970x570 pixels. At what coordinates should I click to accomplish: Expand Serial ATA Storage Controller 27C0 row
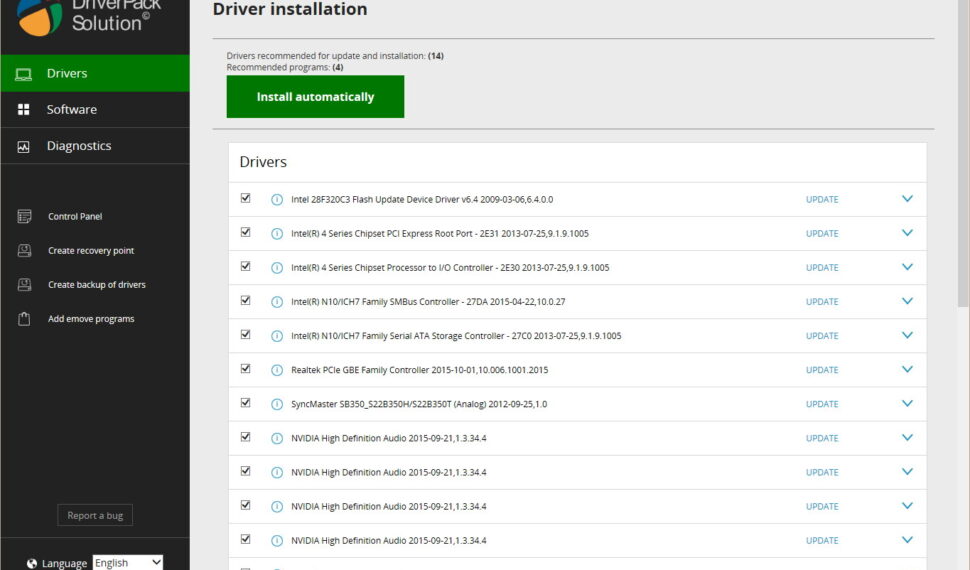click(x=907, y=335)
